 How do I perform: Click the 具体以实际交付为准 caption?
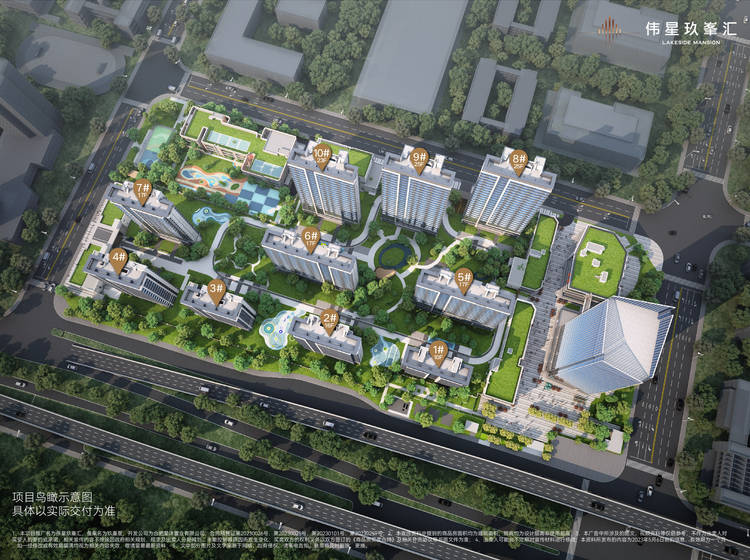[x=64, y=511]
